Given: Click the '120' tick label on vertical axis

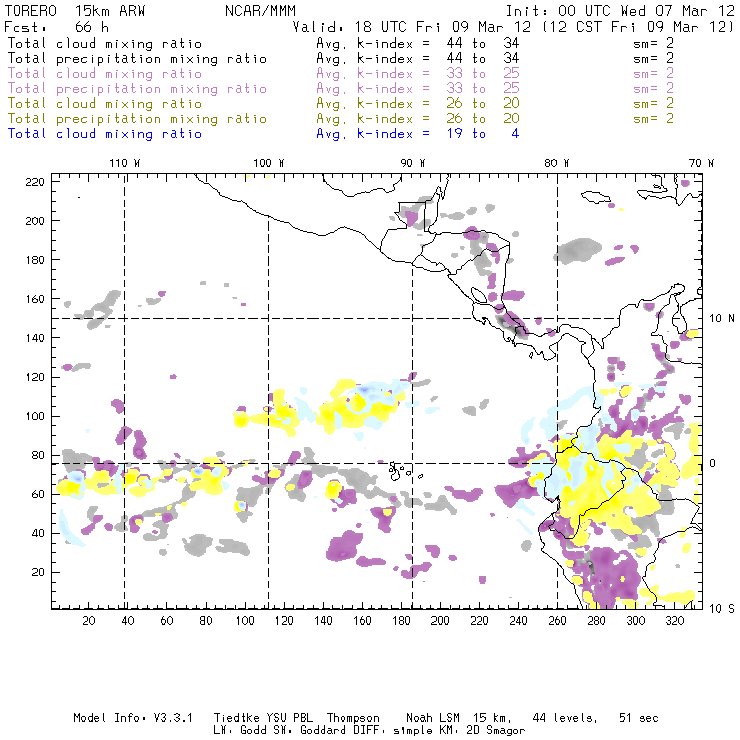Looking at the screenshot, I should coord(35,377).
